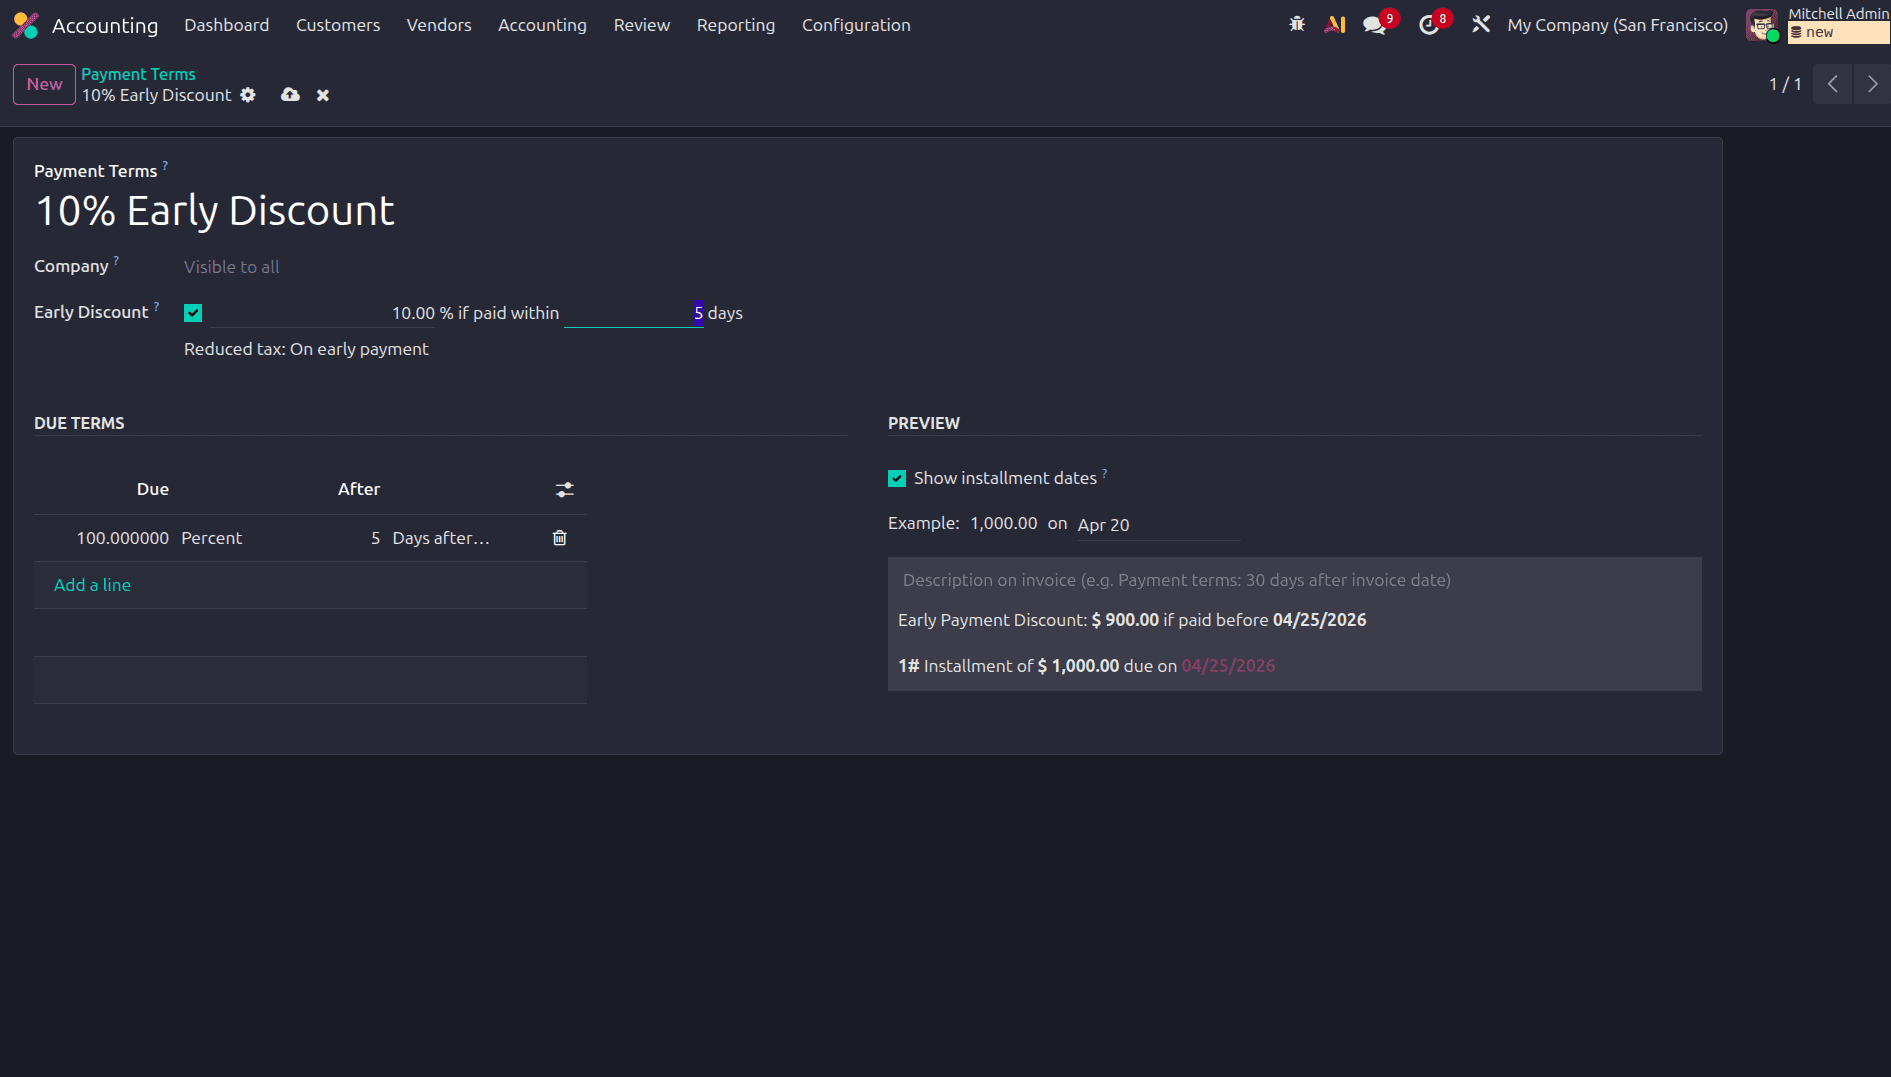Open the gear actions menu next to the title
The width and height of the screenshot is (1891, 1077).
tap(248, 94)
